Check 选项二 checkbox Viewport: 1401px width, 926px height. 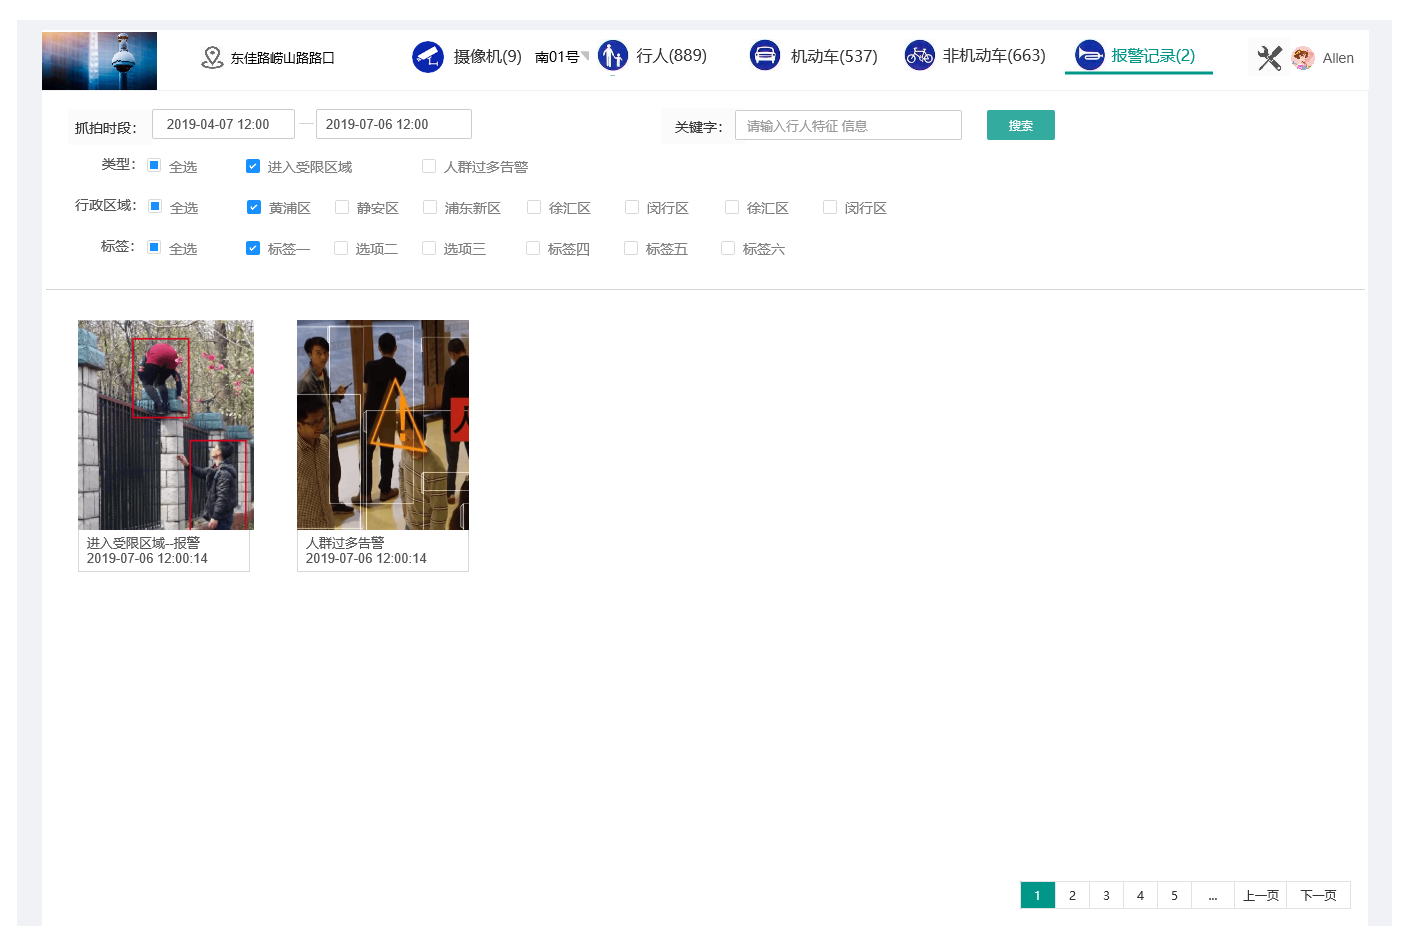[x=341, y=248]
